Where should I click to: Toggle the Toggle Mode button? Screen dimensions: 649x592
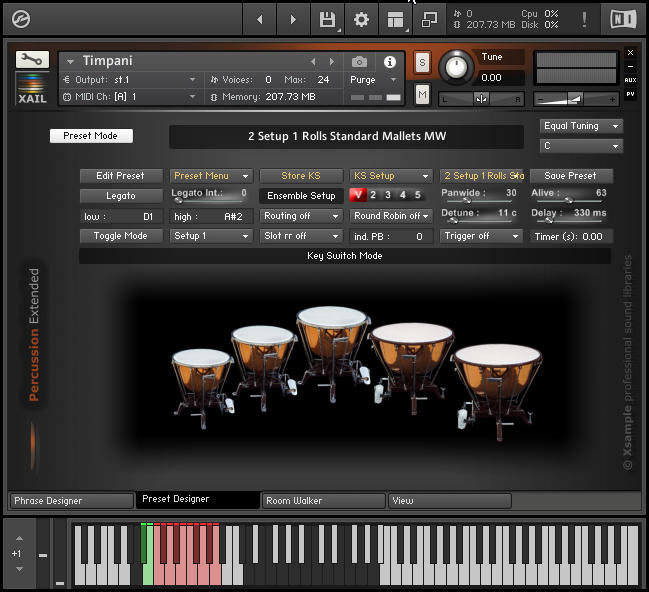coord(121,236)
